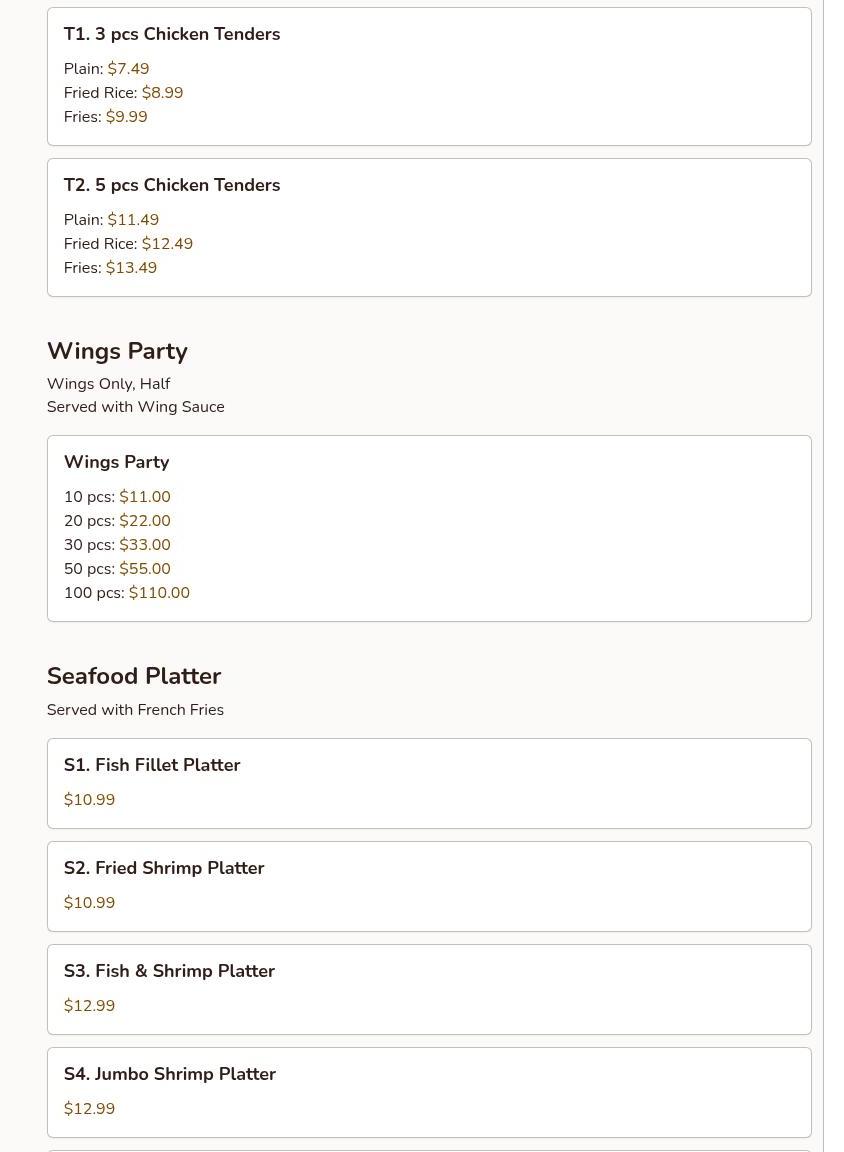Click the Wings Party section heading
Image resolution: width=844 pixels, height=1152 pixels.
point(118,351)
